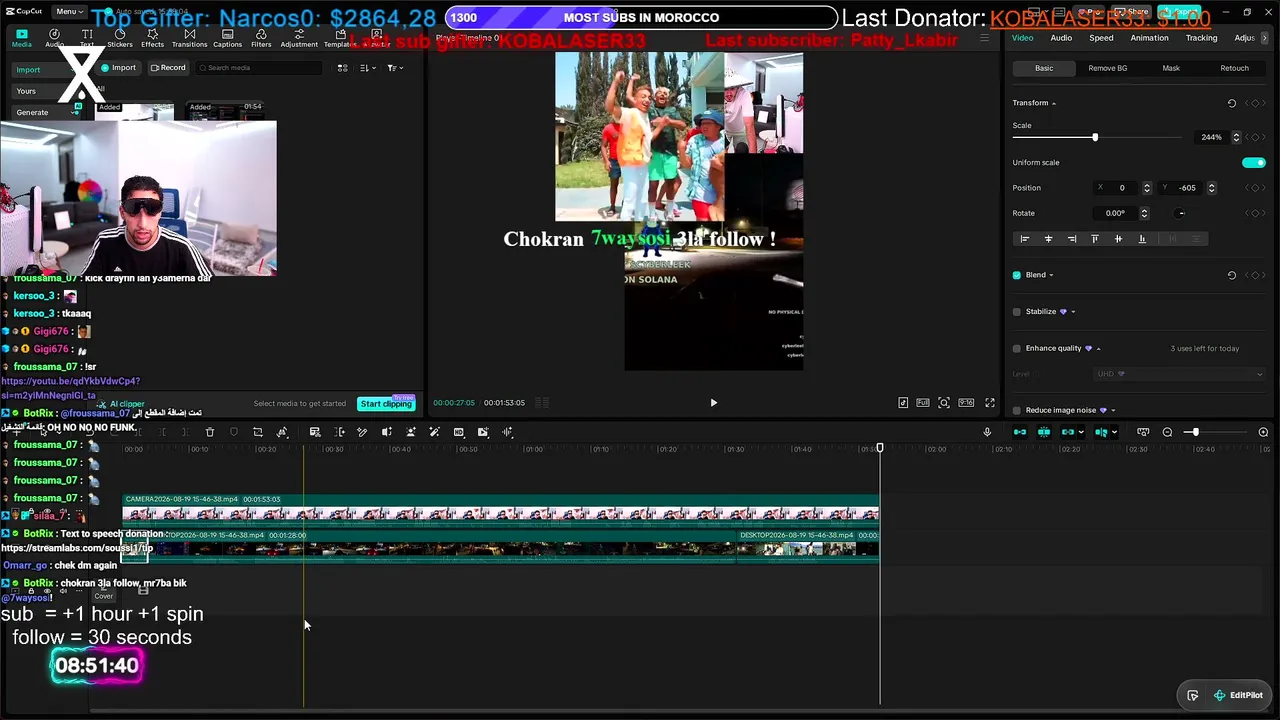Align clip to the left
This screenshot has height=720, width=1280.
[1024, 239]
